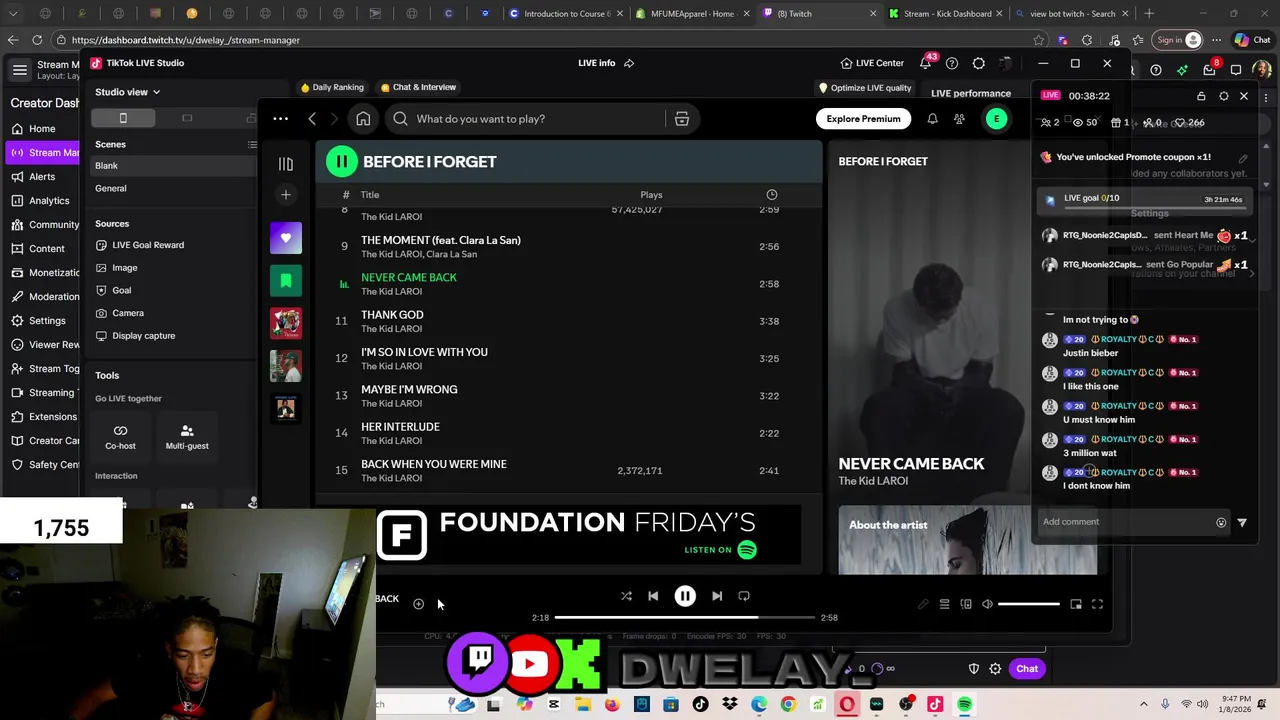The width and height of the screenshot is (1280, 720).
Task: Toggle lock on TikTok chat overlay
Action: [x=1201, y=96]
